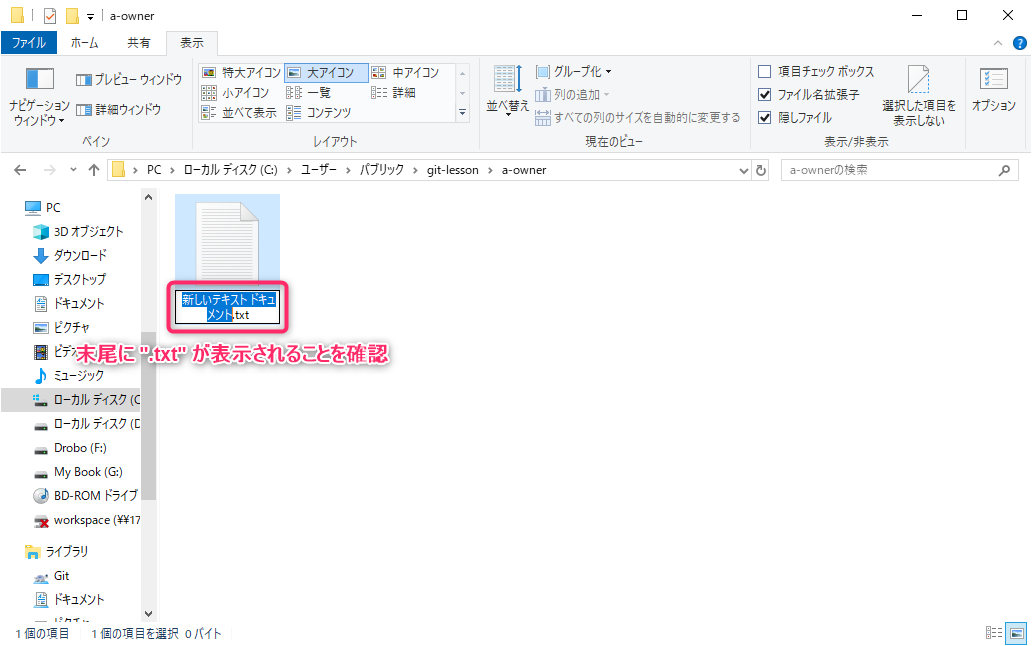
Task: Select Extra large icons (特大アイコン) layout
Action: [x=241, y=72]
